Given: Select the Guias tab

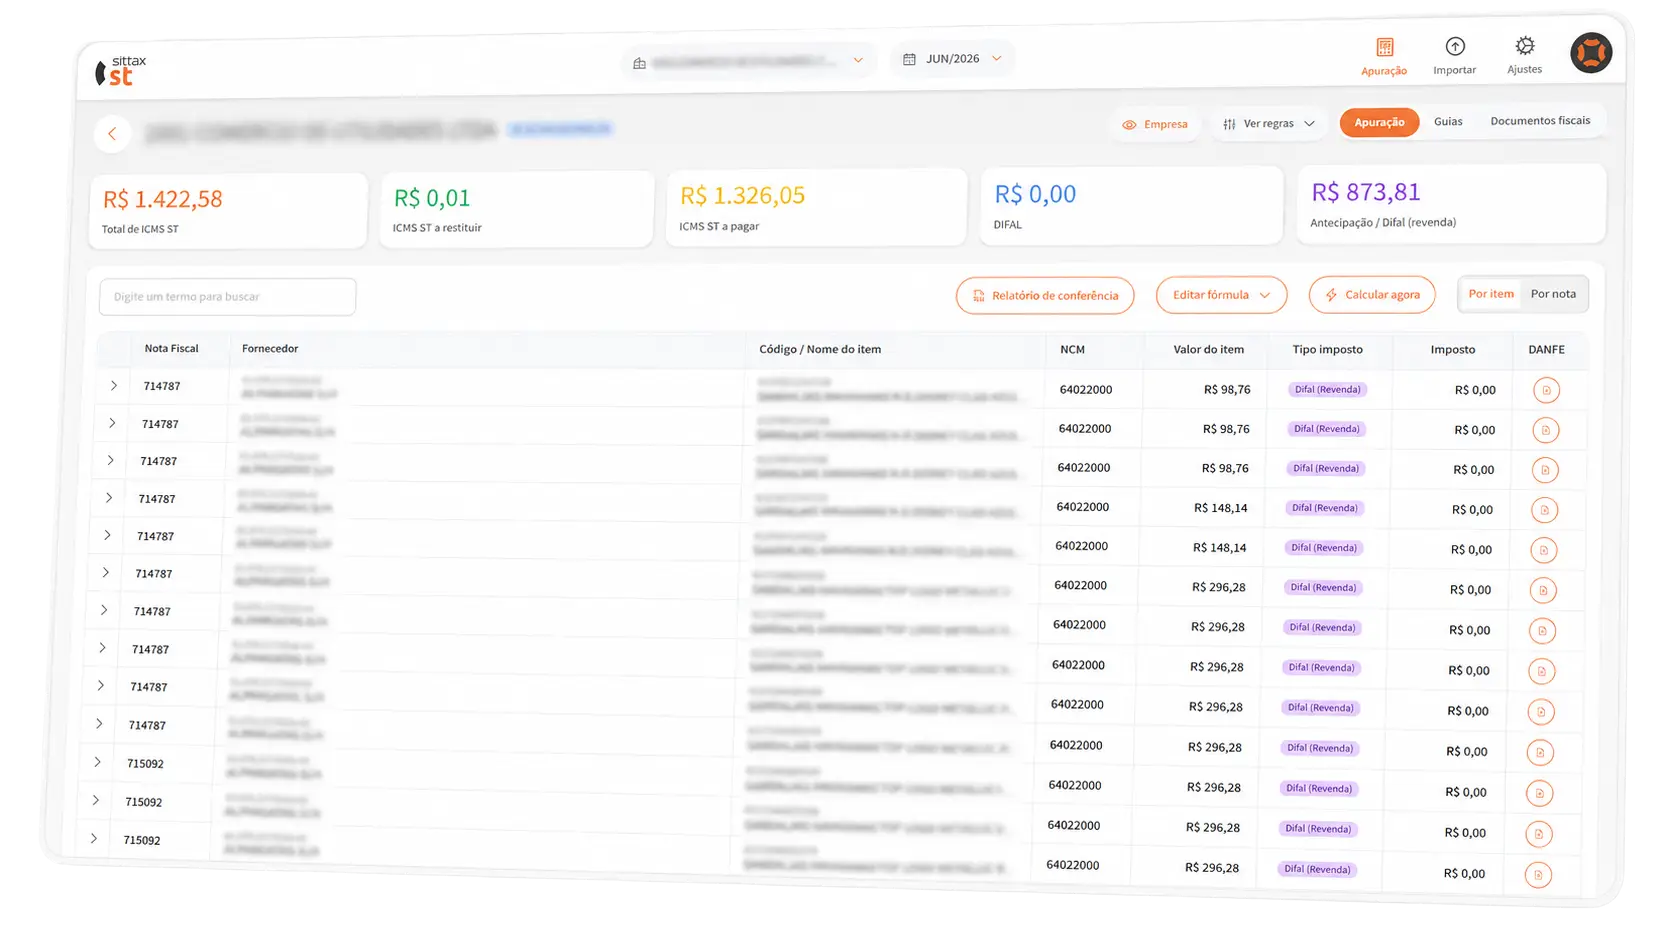Looking at the screenshot, I should 1448,121.
